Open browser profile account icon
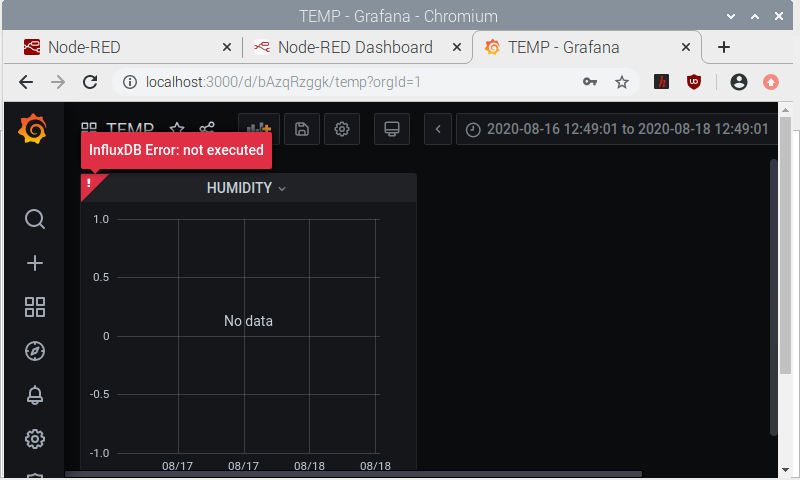 739,82
